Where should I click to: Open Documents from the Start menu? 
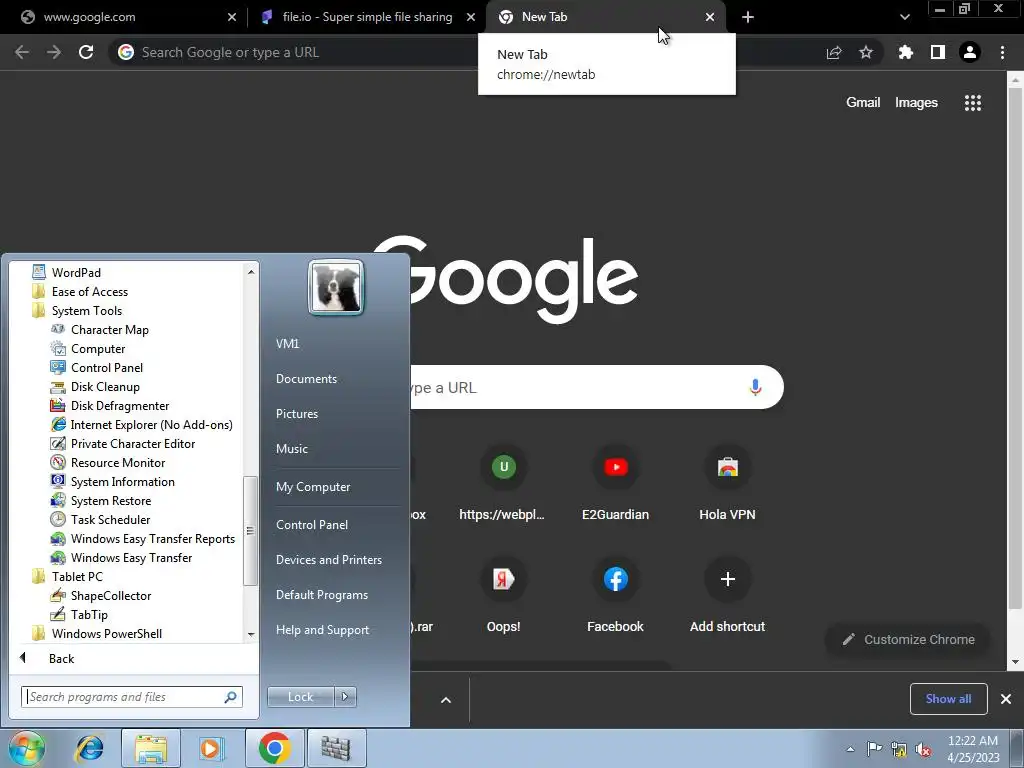point(306,379)
